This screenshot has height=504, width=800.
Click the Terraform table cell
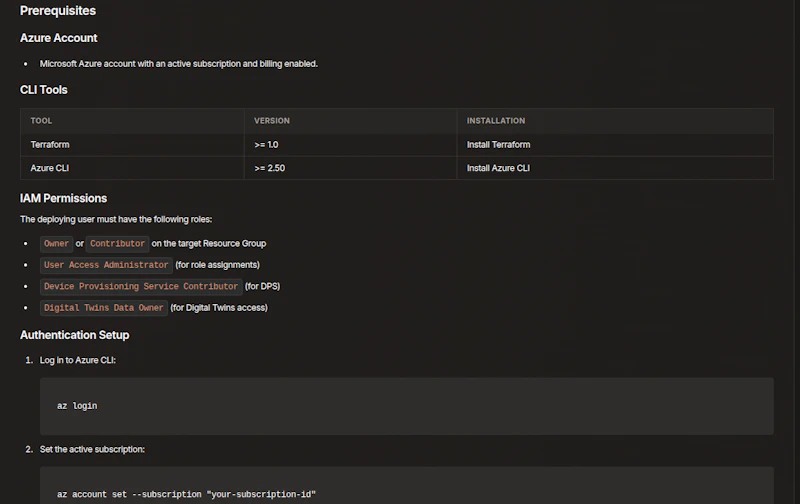[132, 145]
